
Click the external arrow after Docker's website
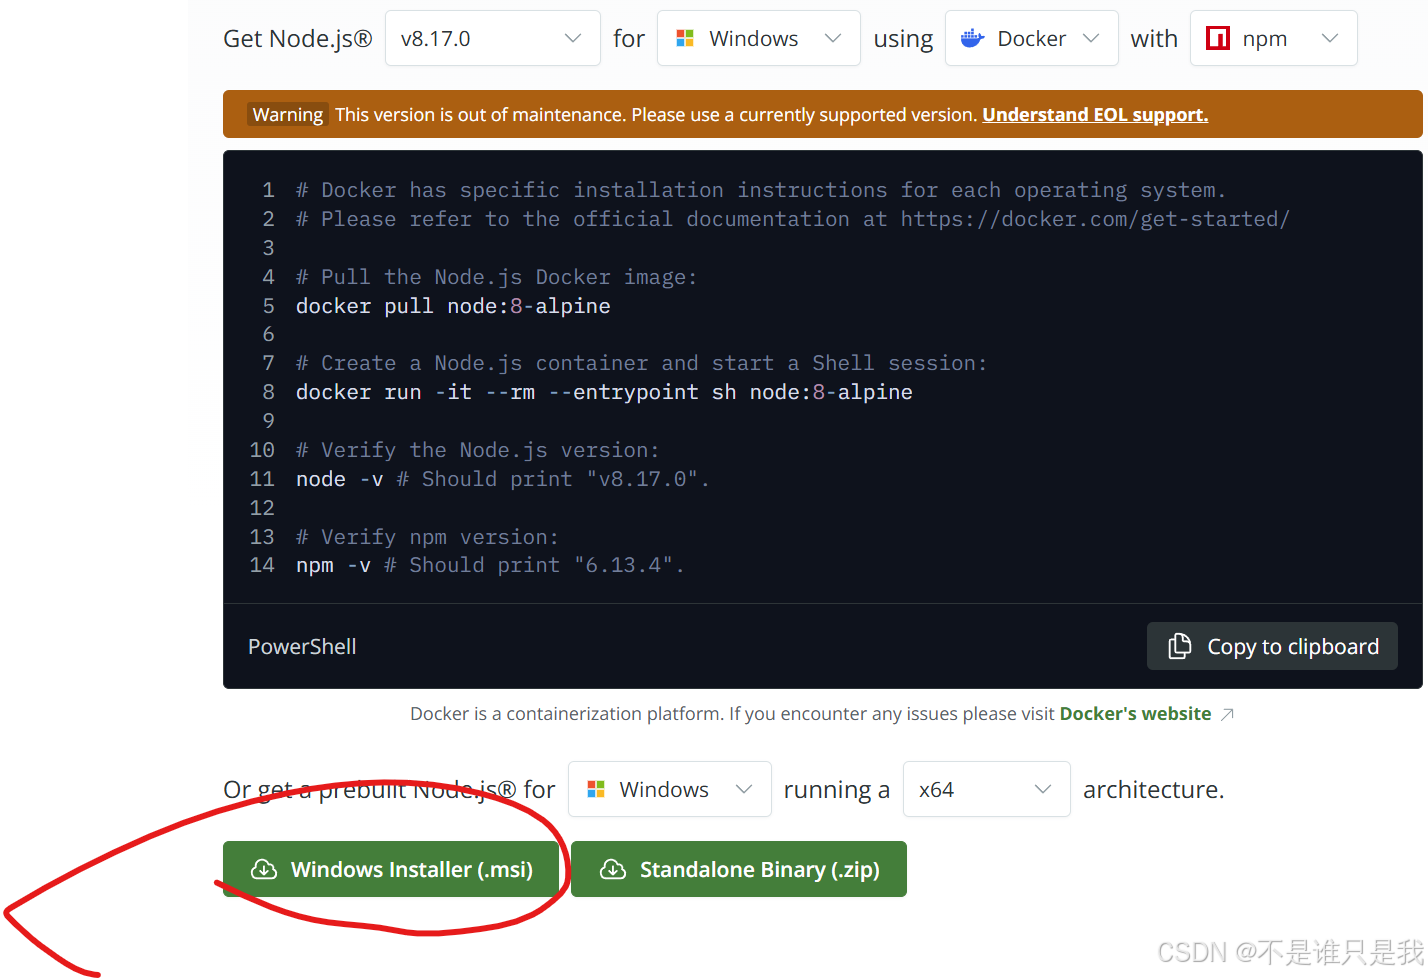tap(1228, 714)
